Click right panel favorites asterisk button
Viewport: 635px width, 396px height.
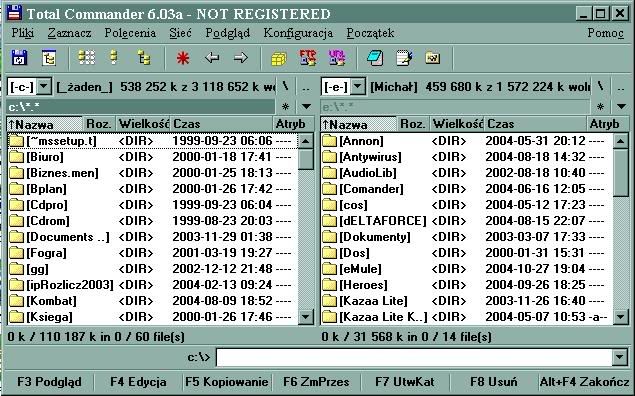tap(600, 107)
